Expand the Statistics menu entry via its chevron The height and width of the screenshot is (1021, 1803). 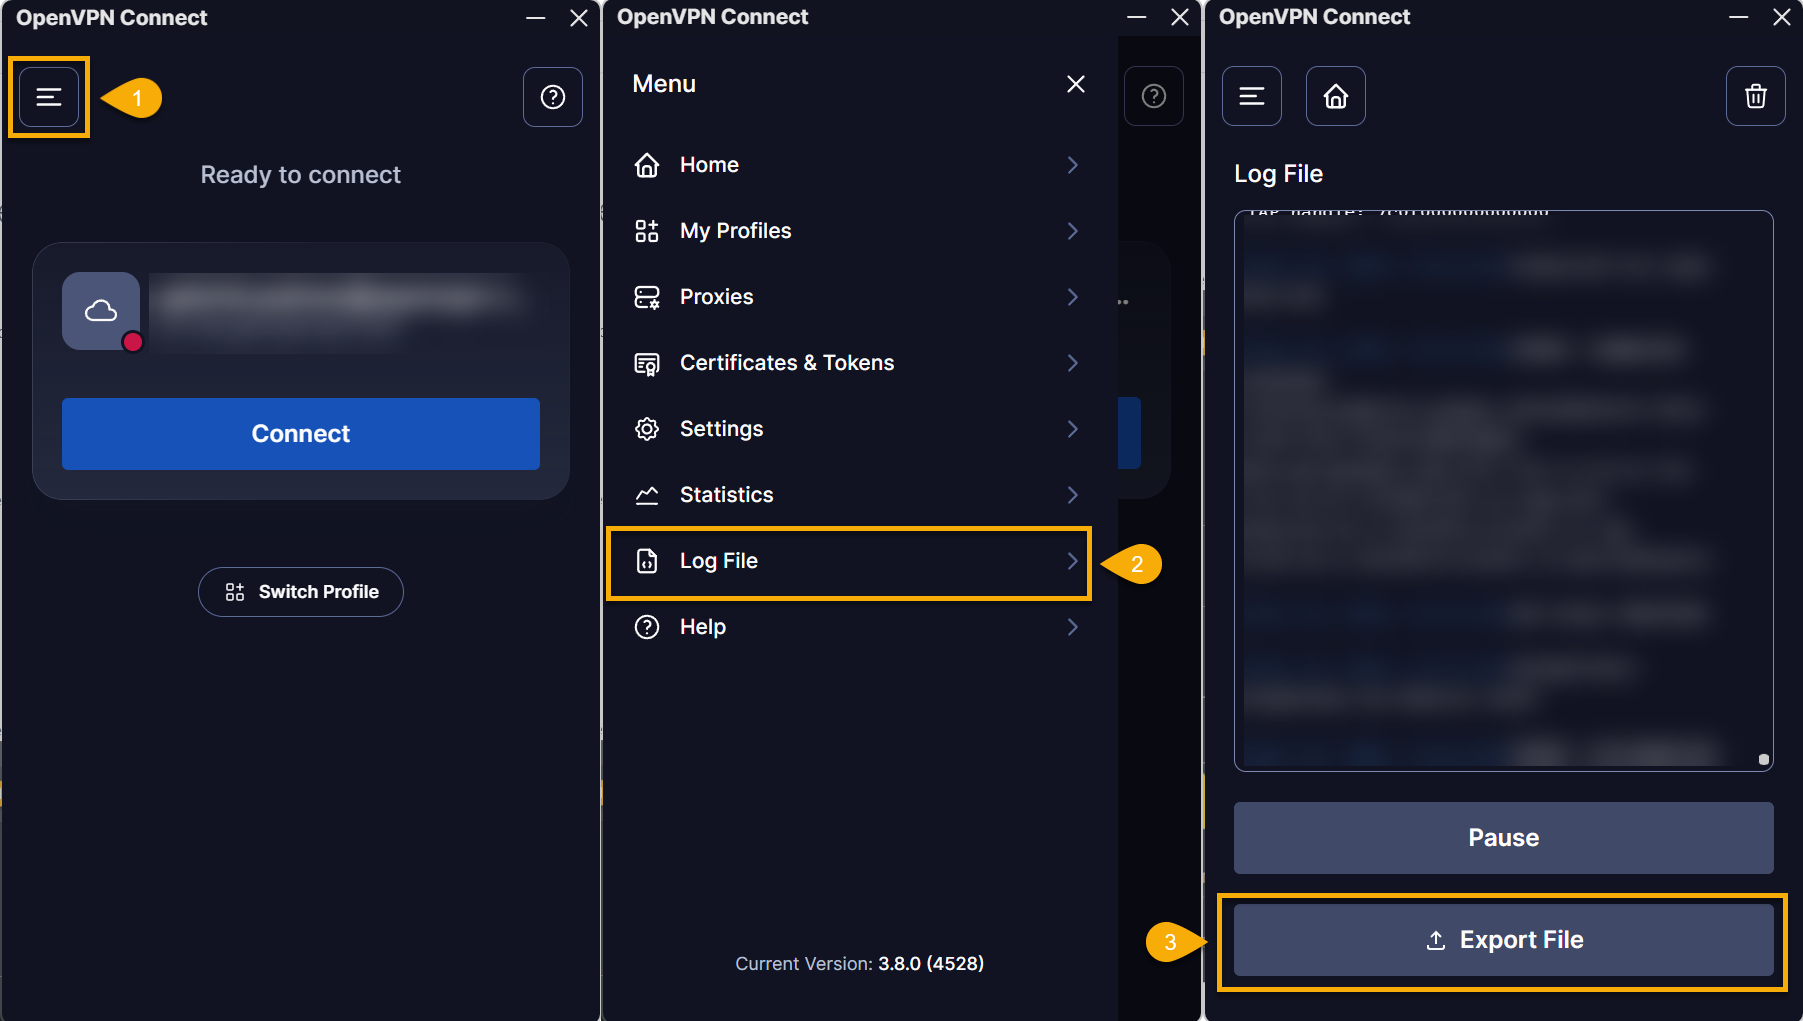pos(1072,494)
